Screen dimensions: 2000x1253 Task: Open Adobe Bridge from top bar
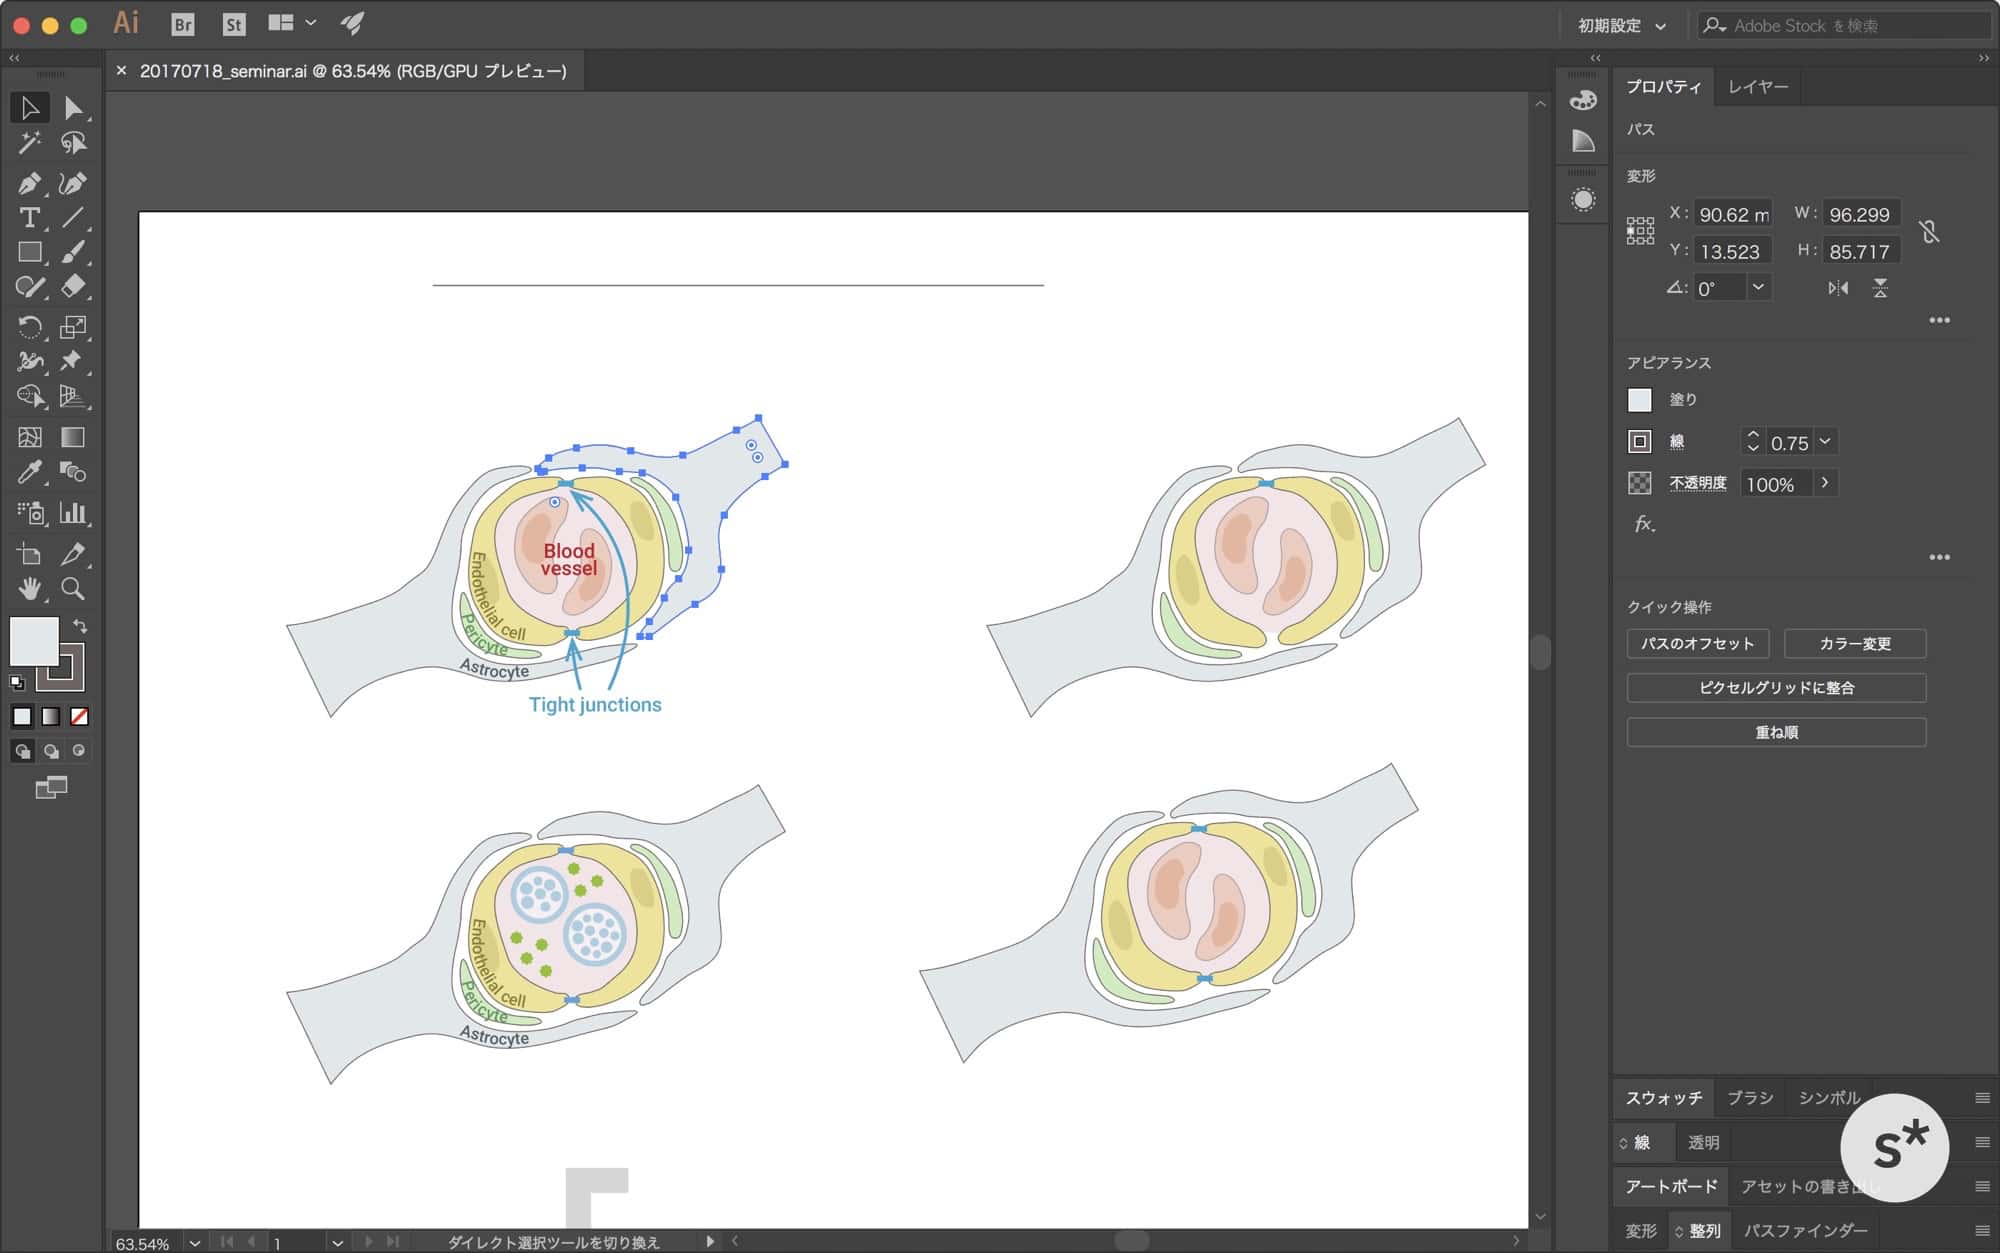point(182,25)
